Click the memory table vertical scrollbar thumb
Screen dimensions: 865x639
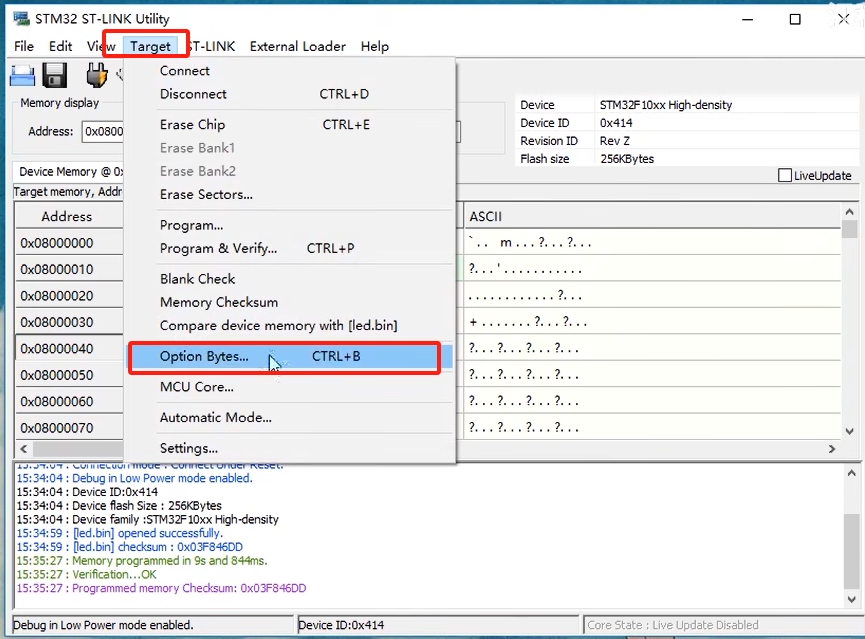(x=850, y=229)
